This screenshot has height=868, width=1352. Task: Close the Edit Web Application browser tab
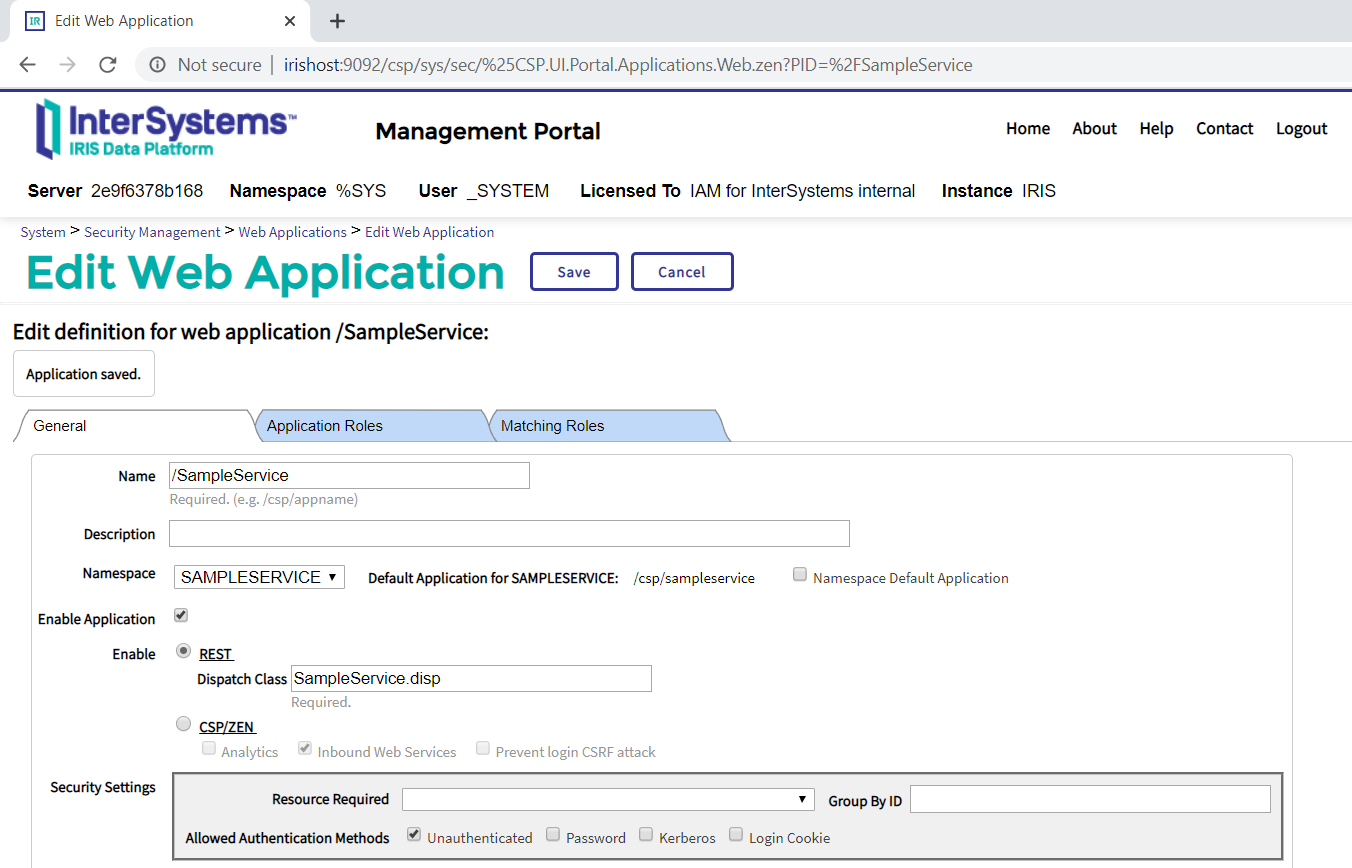pyautogui.click(x=290, y=21)
